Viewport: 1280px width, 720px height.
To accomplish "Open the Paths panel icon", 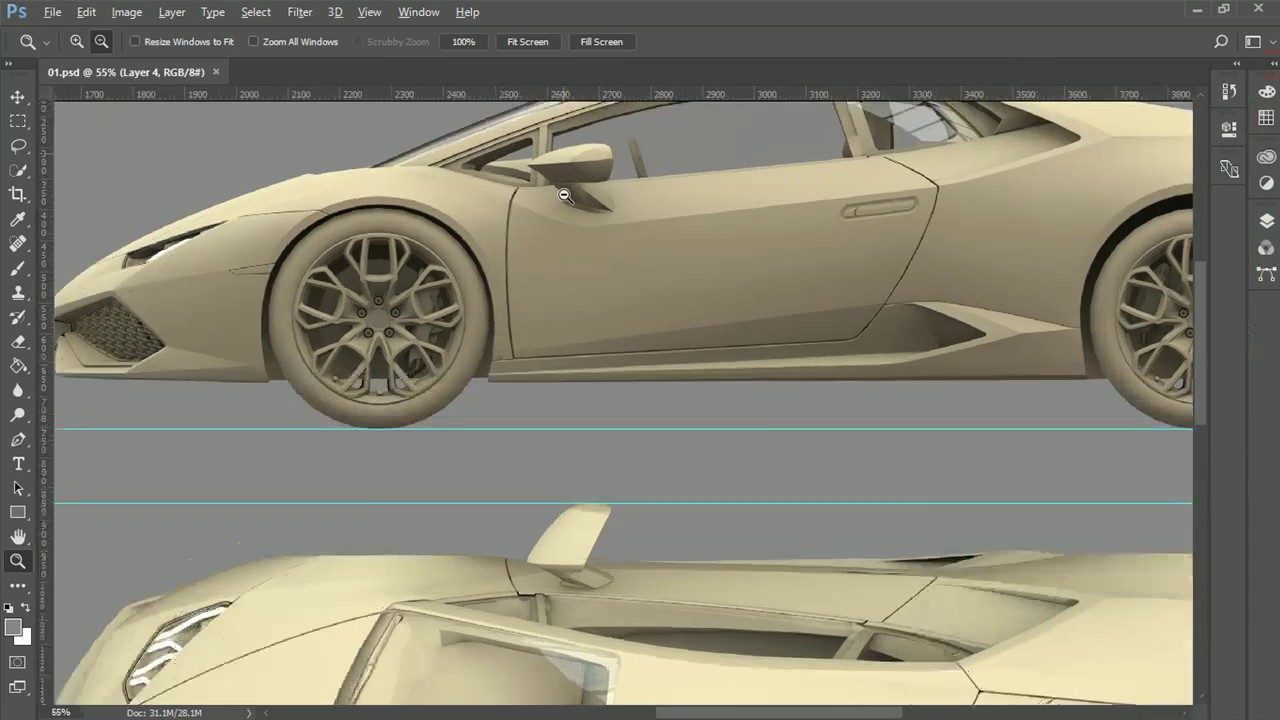I will pyautogui.click(x=1267, y=274).
